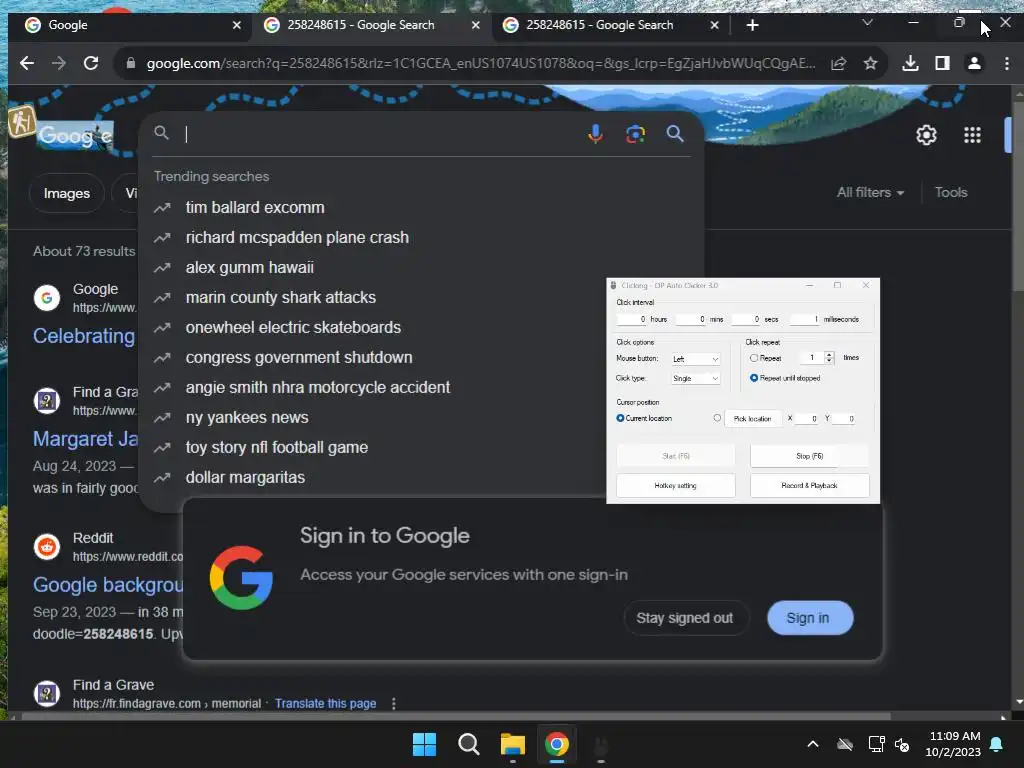The height and width of the screenshot is (768, 1024).
Task: Open the Click type dropdown
Action: 696,379
